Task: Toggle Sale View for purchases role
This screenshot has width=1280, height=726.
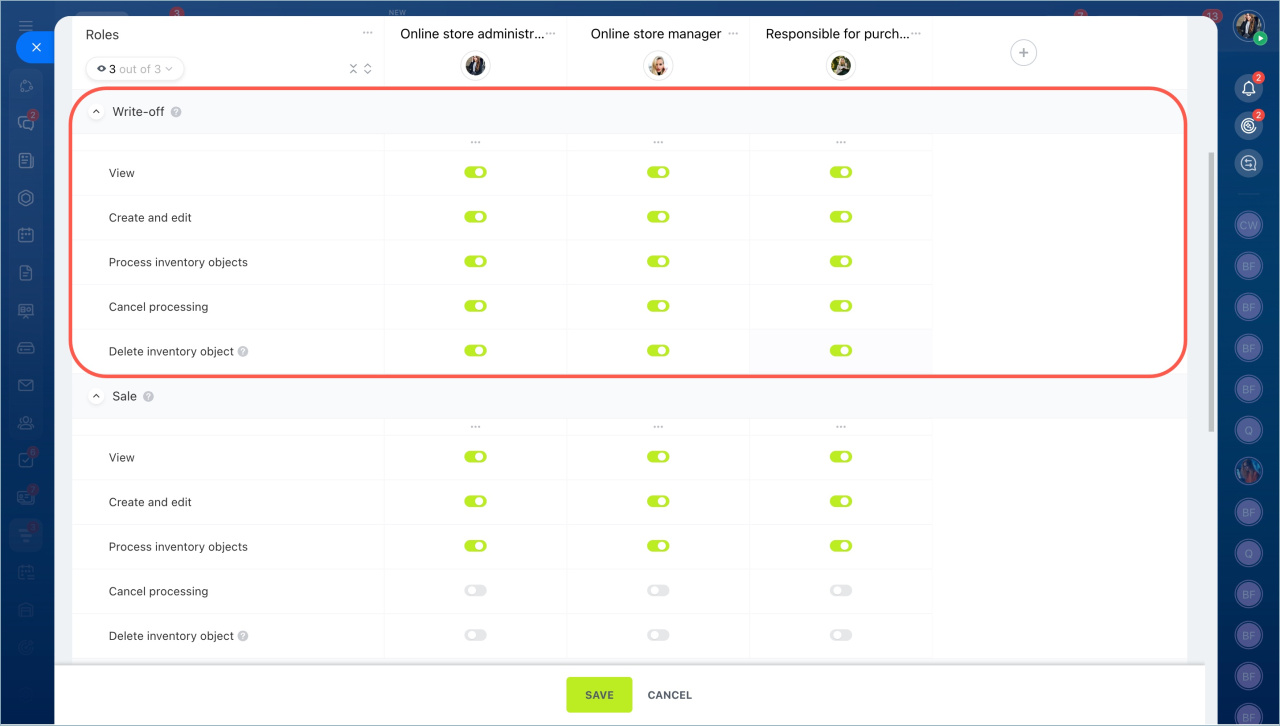Action: click(841, 457)
